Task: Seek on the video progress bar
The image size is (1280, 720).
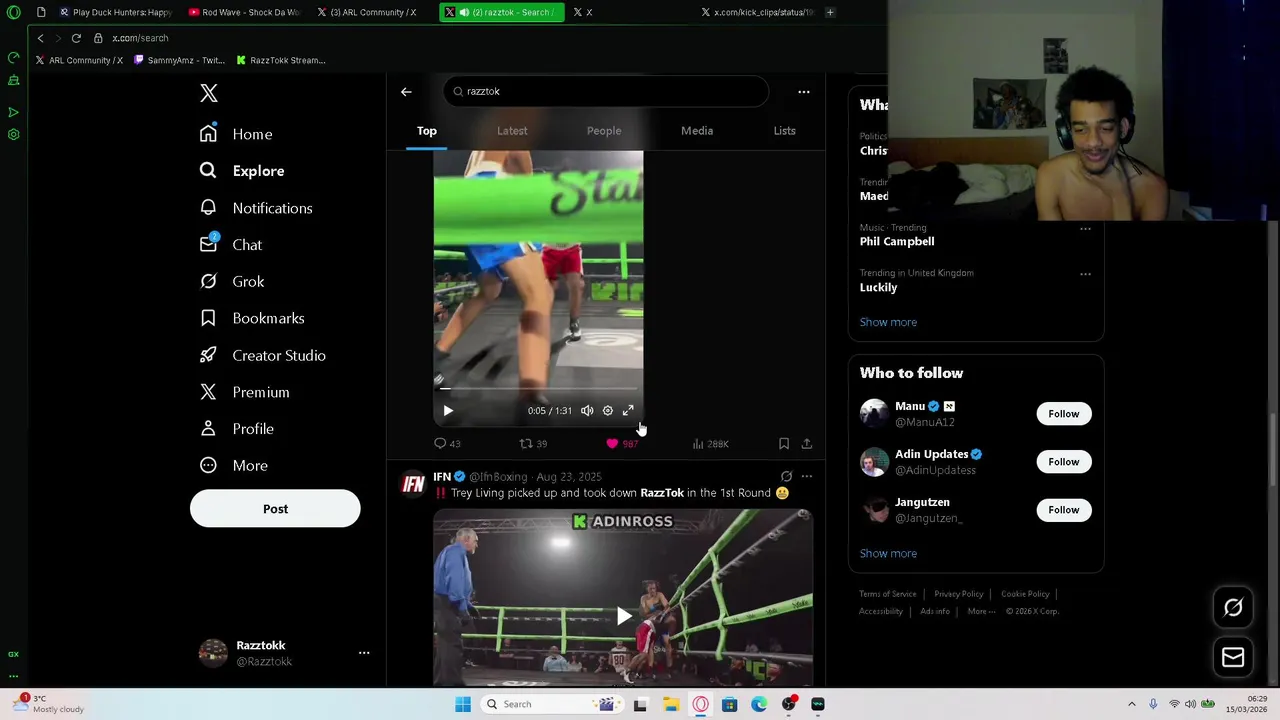Action: (538, 388)
